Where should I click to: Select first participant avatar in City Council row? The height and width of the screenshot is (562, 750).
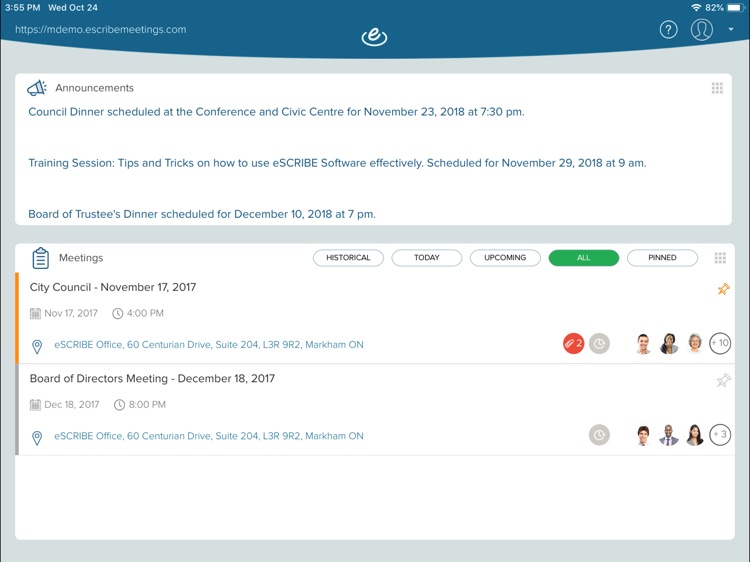[x=643, y=343]
